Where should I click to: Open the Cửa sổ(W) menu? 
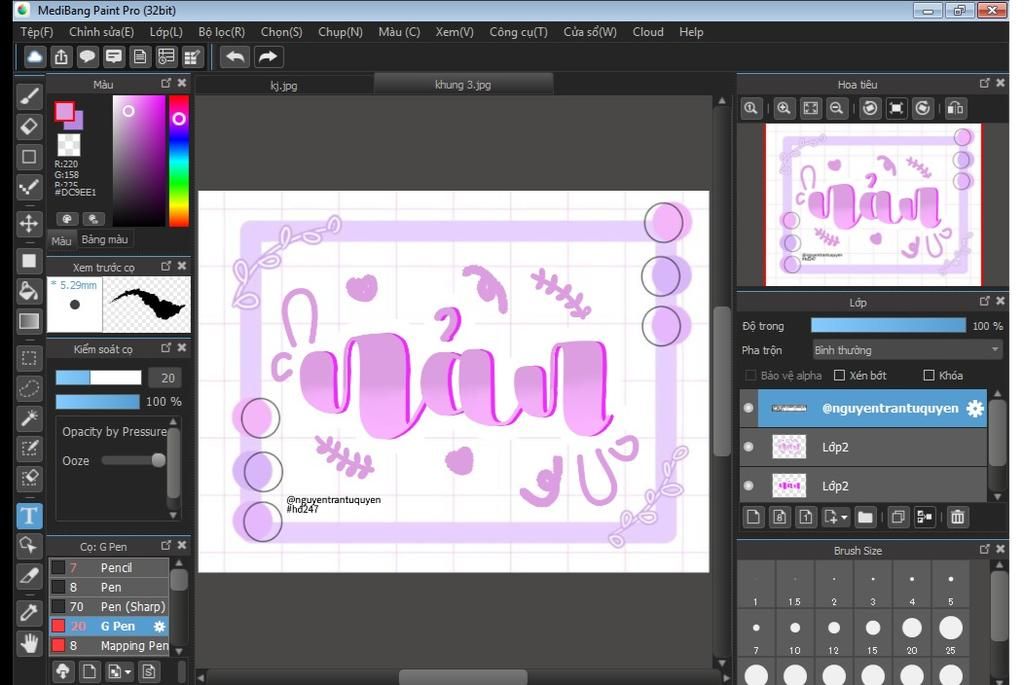tap(590, 32)
